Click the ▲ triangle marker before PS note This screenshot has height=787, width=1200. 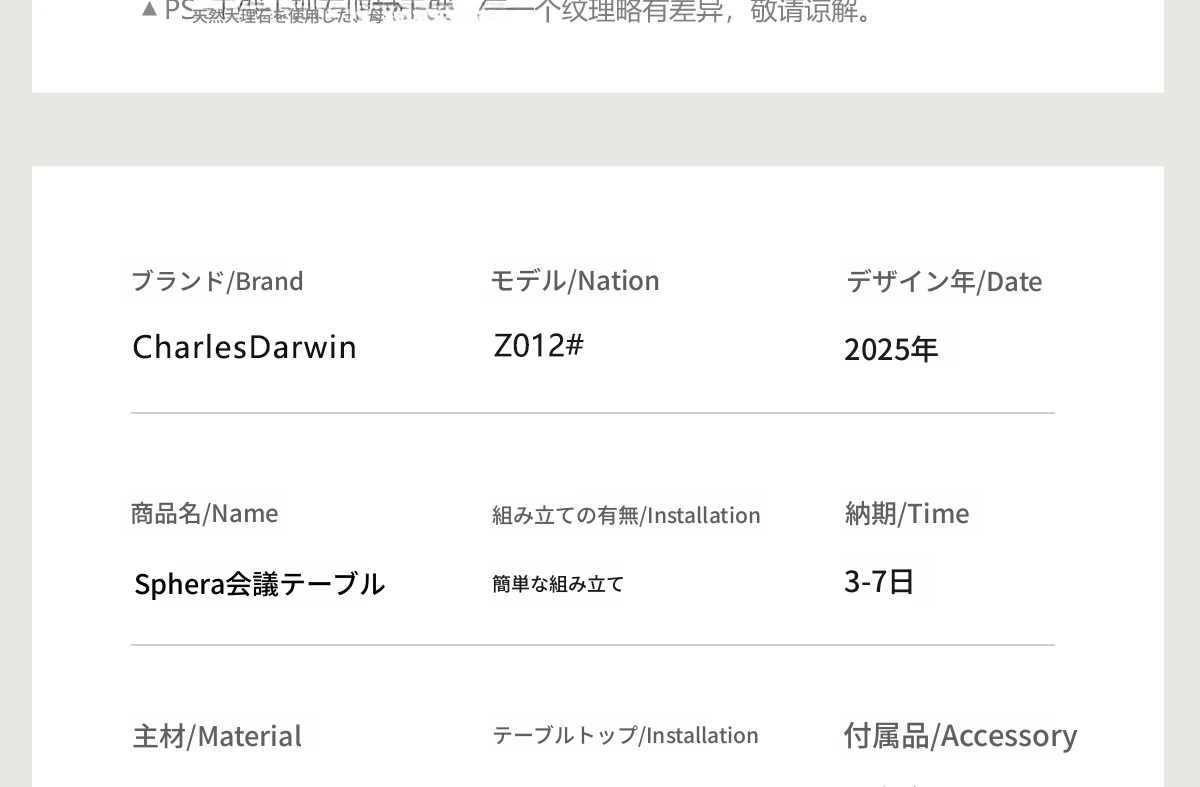[149, 9]
